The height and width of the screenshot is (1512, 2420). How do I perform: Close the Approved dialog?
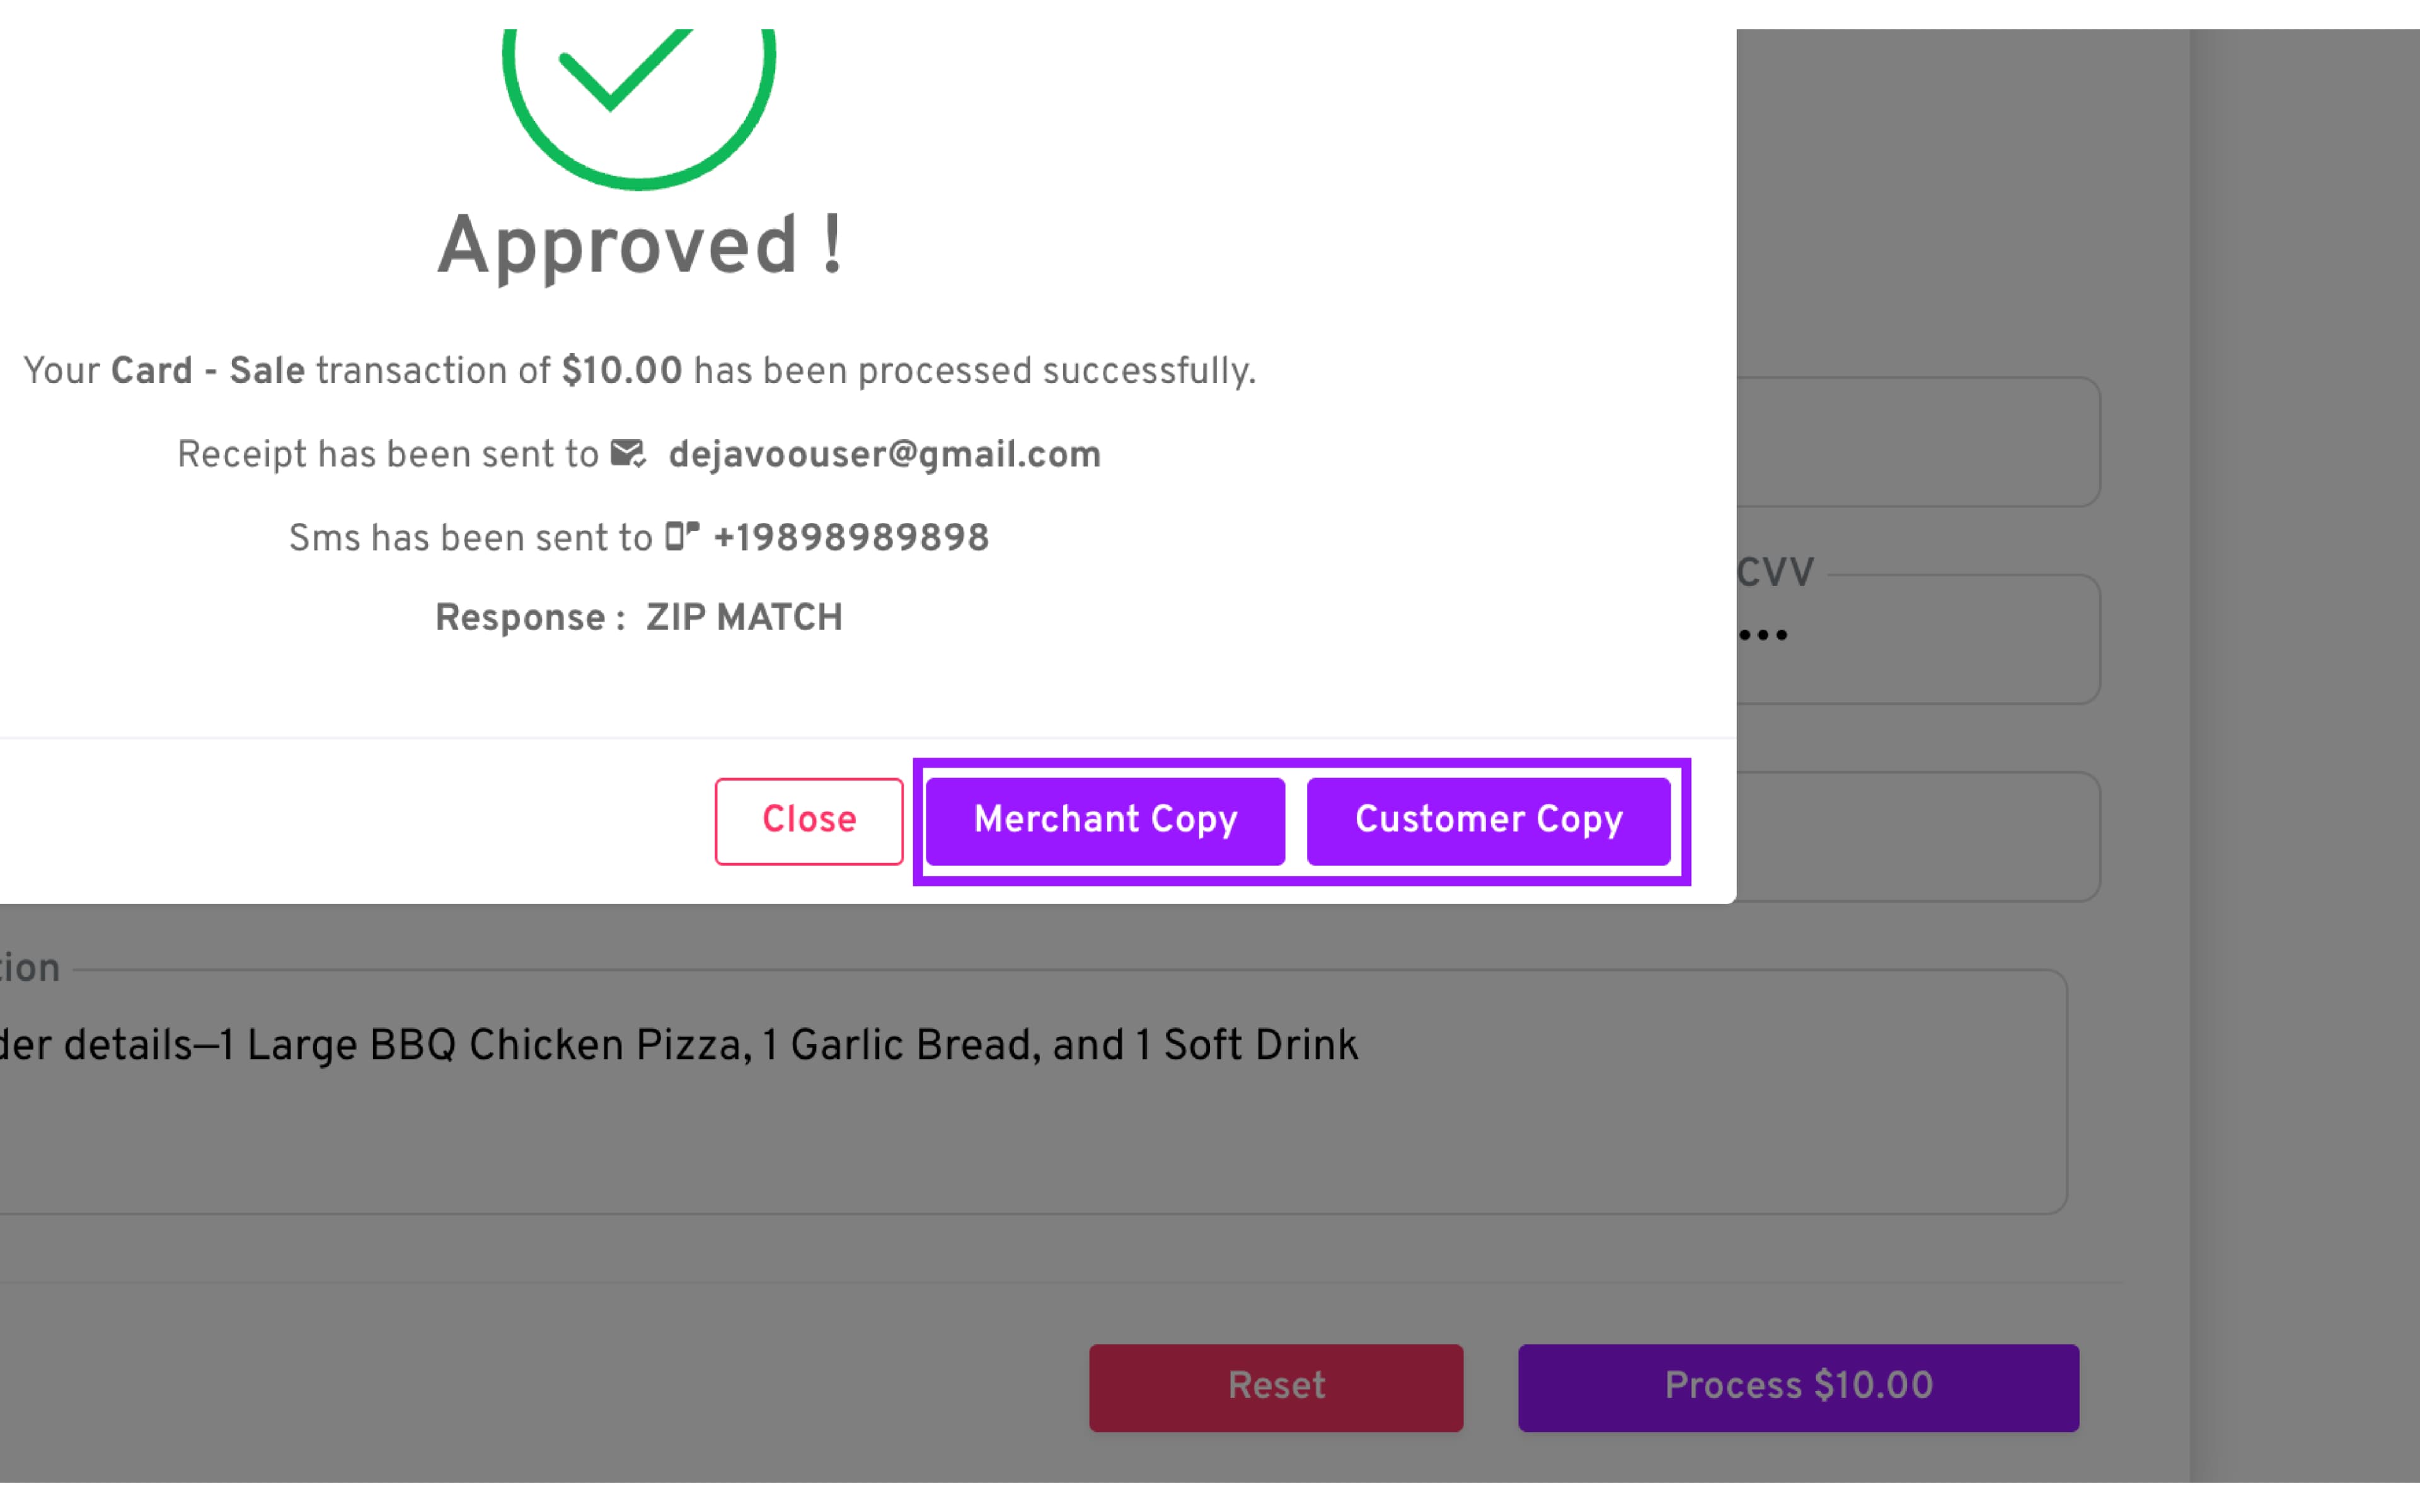click(808, 821)
